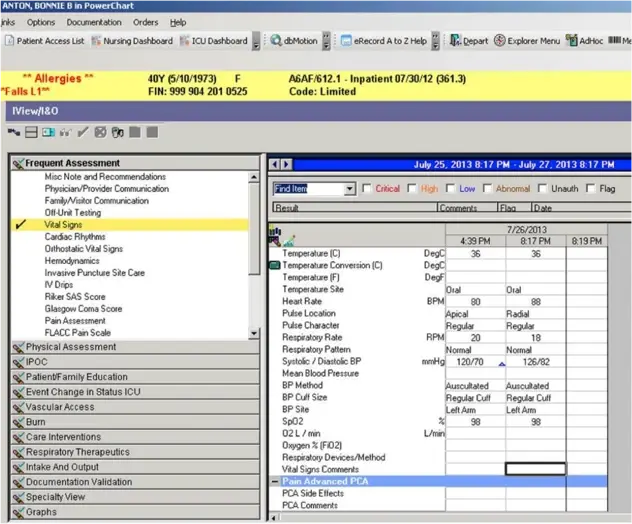The image size is (632, 524).
Task: Open the Orders menu
Action: click(x=146, y=22)
